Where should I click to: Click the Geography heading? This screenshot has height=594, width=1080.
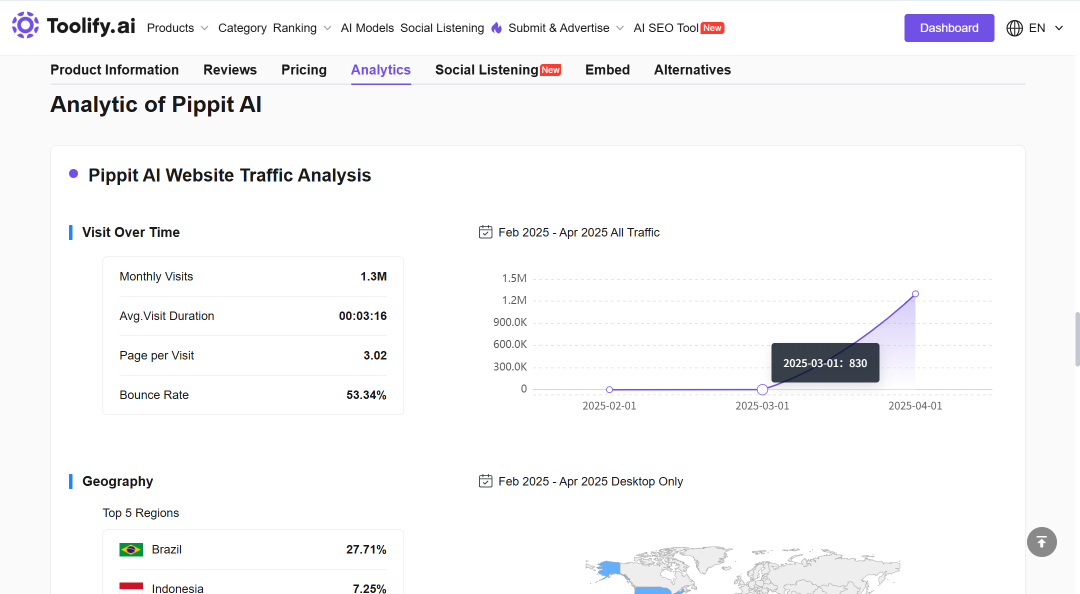click(118, 481)
